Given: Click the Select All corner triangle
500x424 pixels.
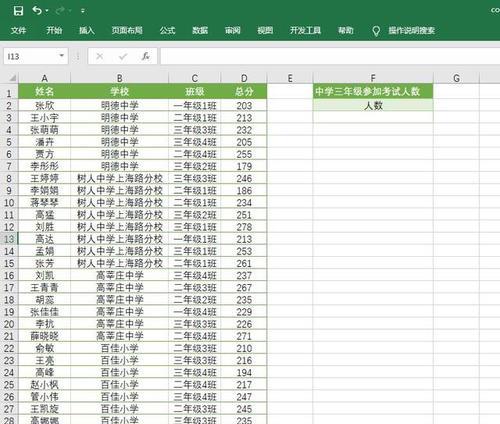Looking at the screenshot, I should [x=12, y=78].
